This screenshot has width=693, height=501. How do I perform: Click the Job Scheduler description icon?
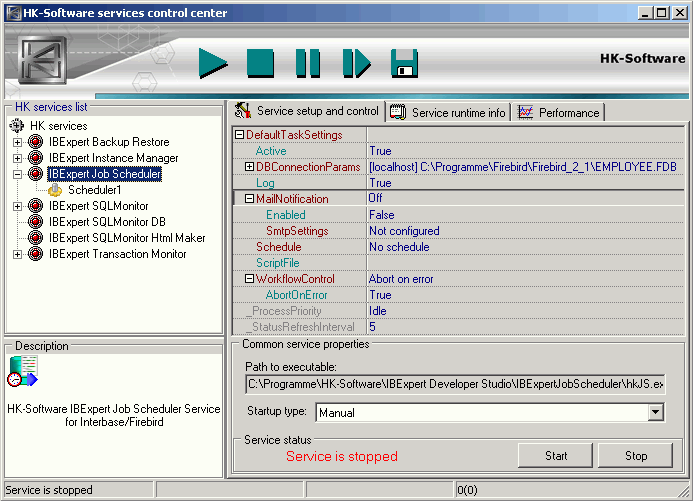tap(23, 372)
